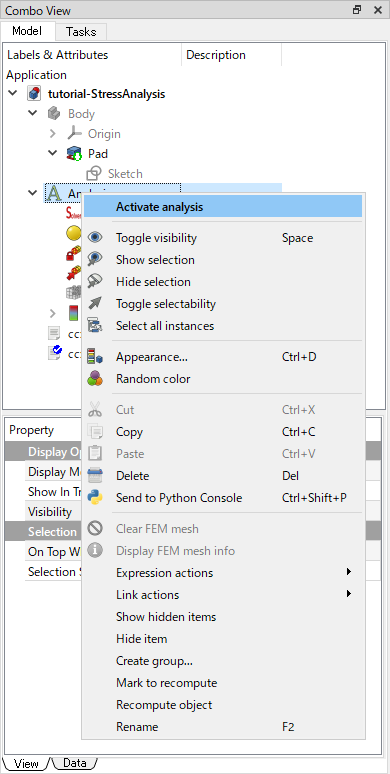Choose Mark to recompute
Image resolution: width=390 pixels, height=774 pixels.
click(x=223, y=683)
